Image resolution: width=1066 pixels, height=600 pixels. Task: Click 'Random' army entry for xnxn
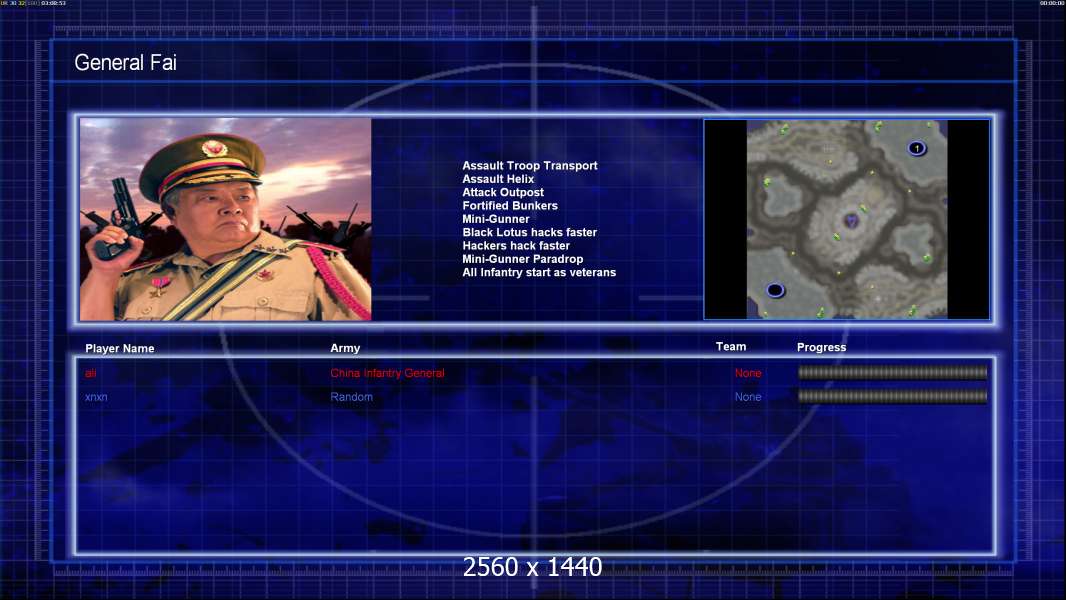(351, 397)
